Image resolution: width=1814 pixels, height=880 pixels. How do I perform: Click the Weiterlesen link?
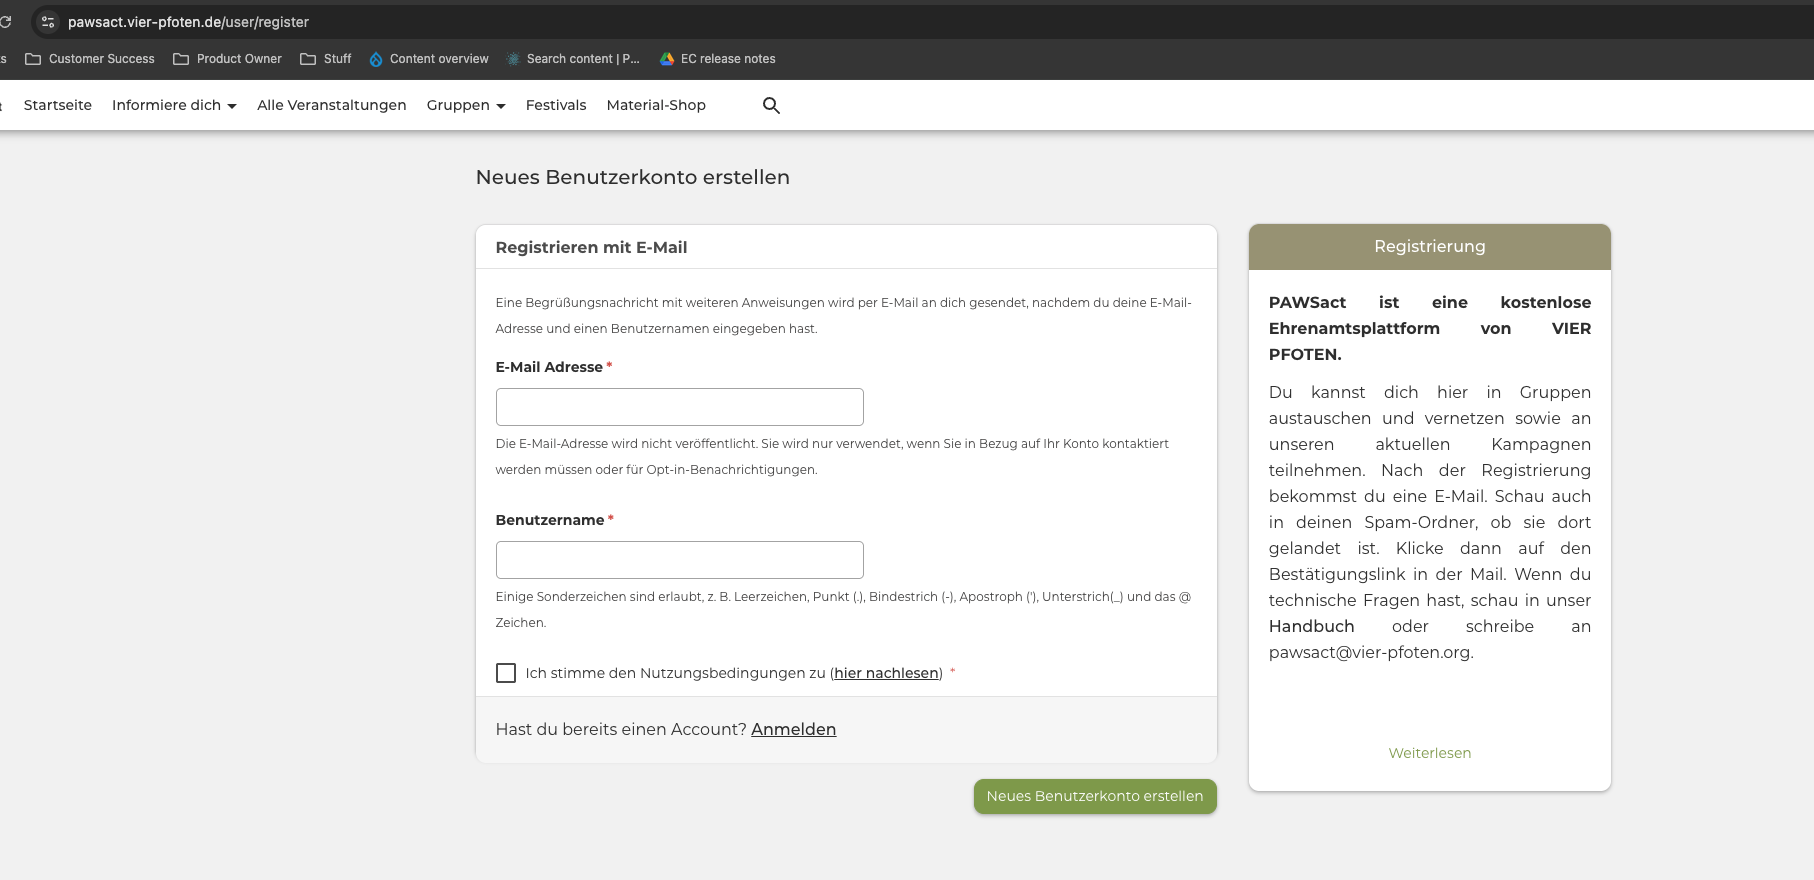coord(1430,753)
